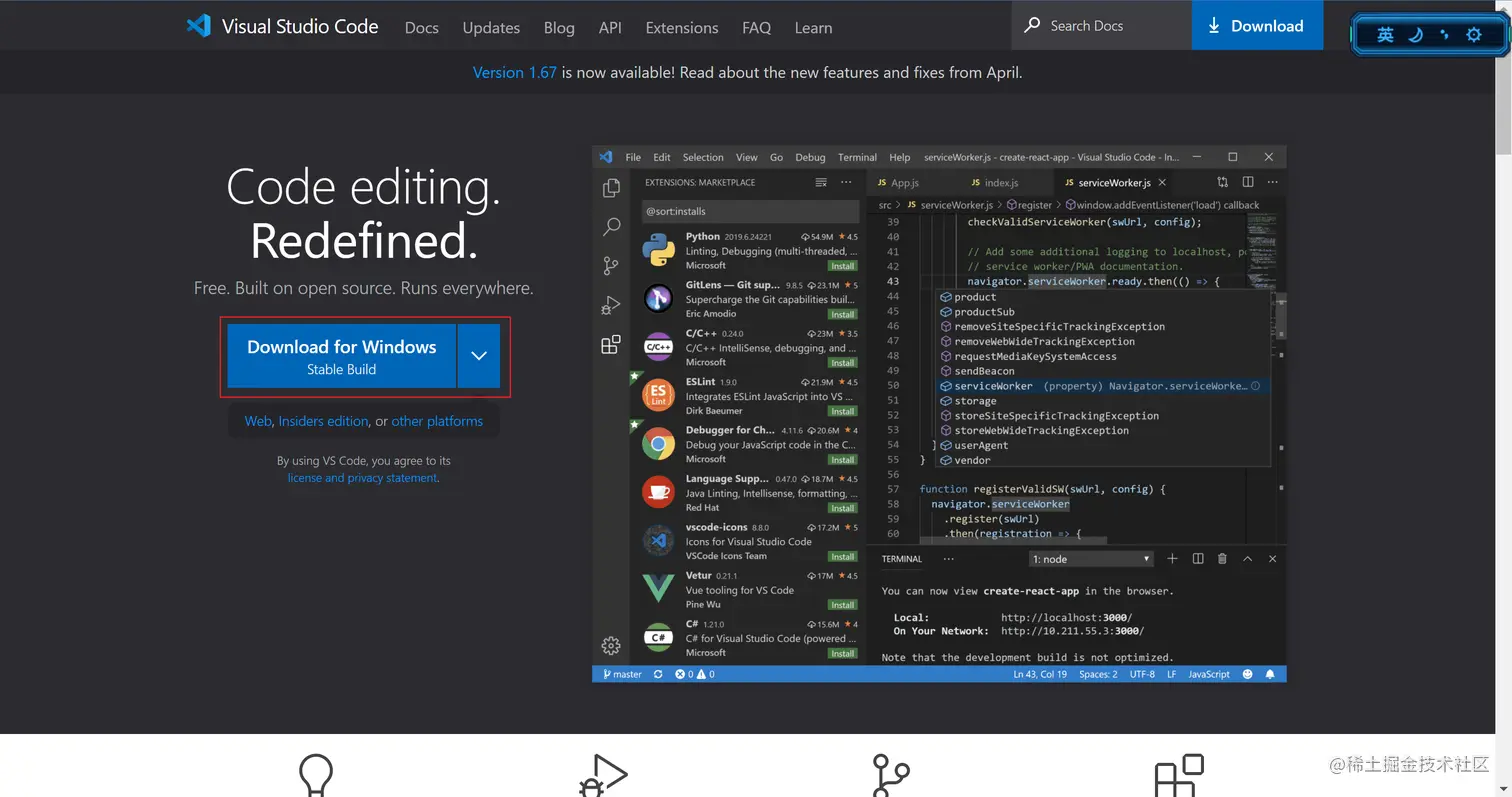
Task: Click the feedback smiley in the status bar
Action: [x=1247, y=674]
